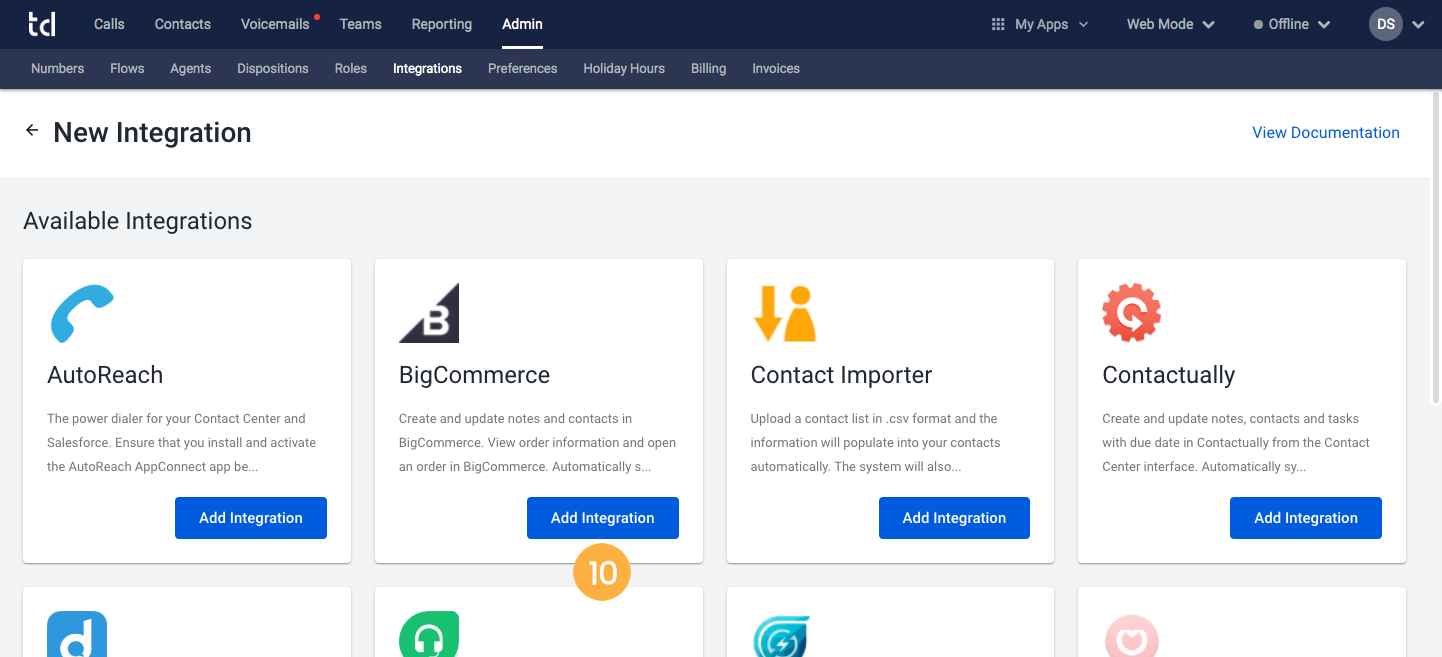Open the Offline status dropdown
The image size is (1442, 657).
click(1292, 24)
